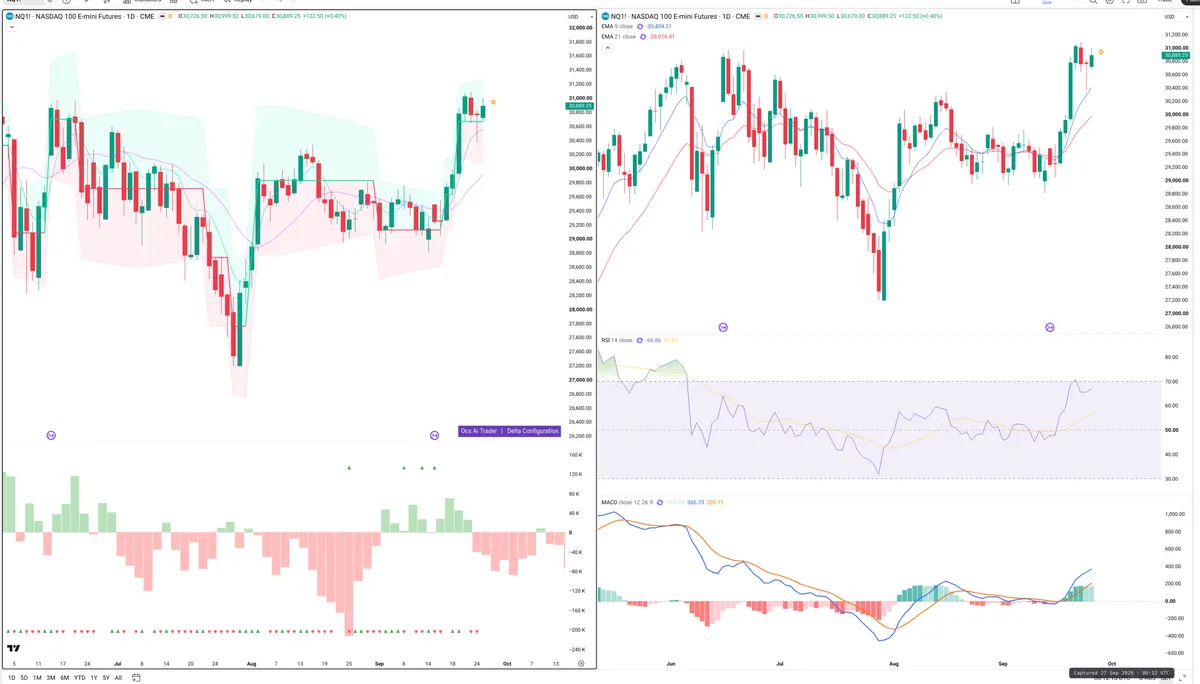
Task: Click the right purple event icon on right chart
Action: coord(1050,327)
